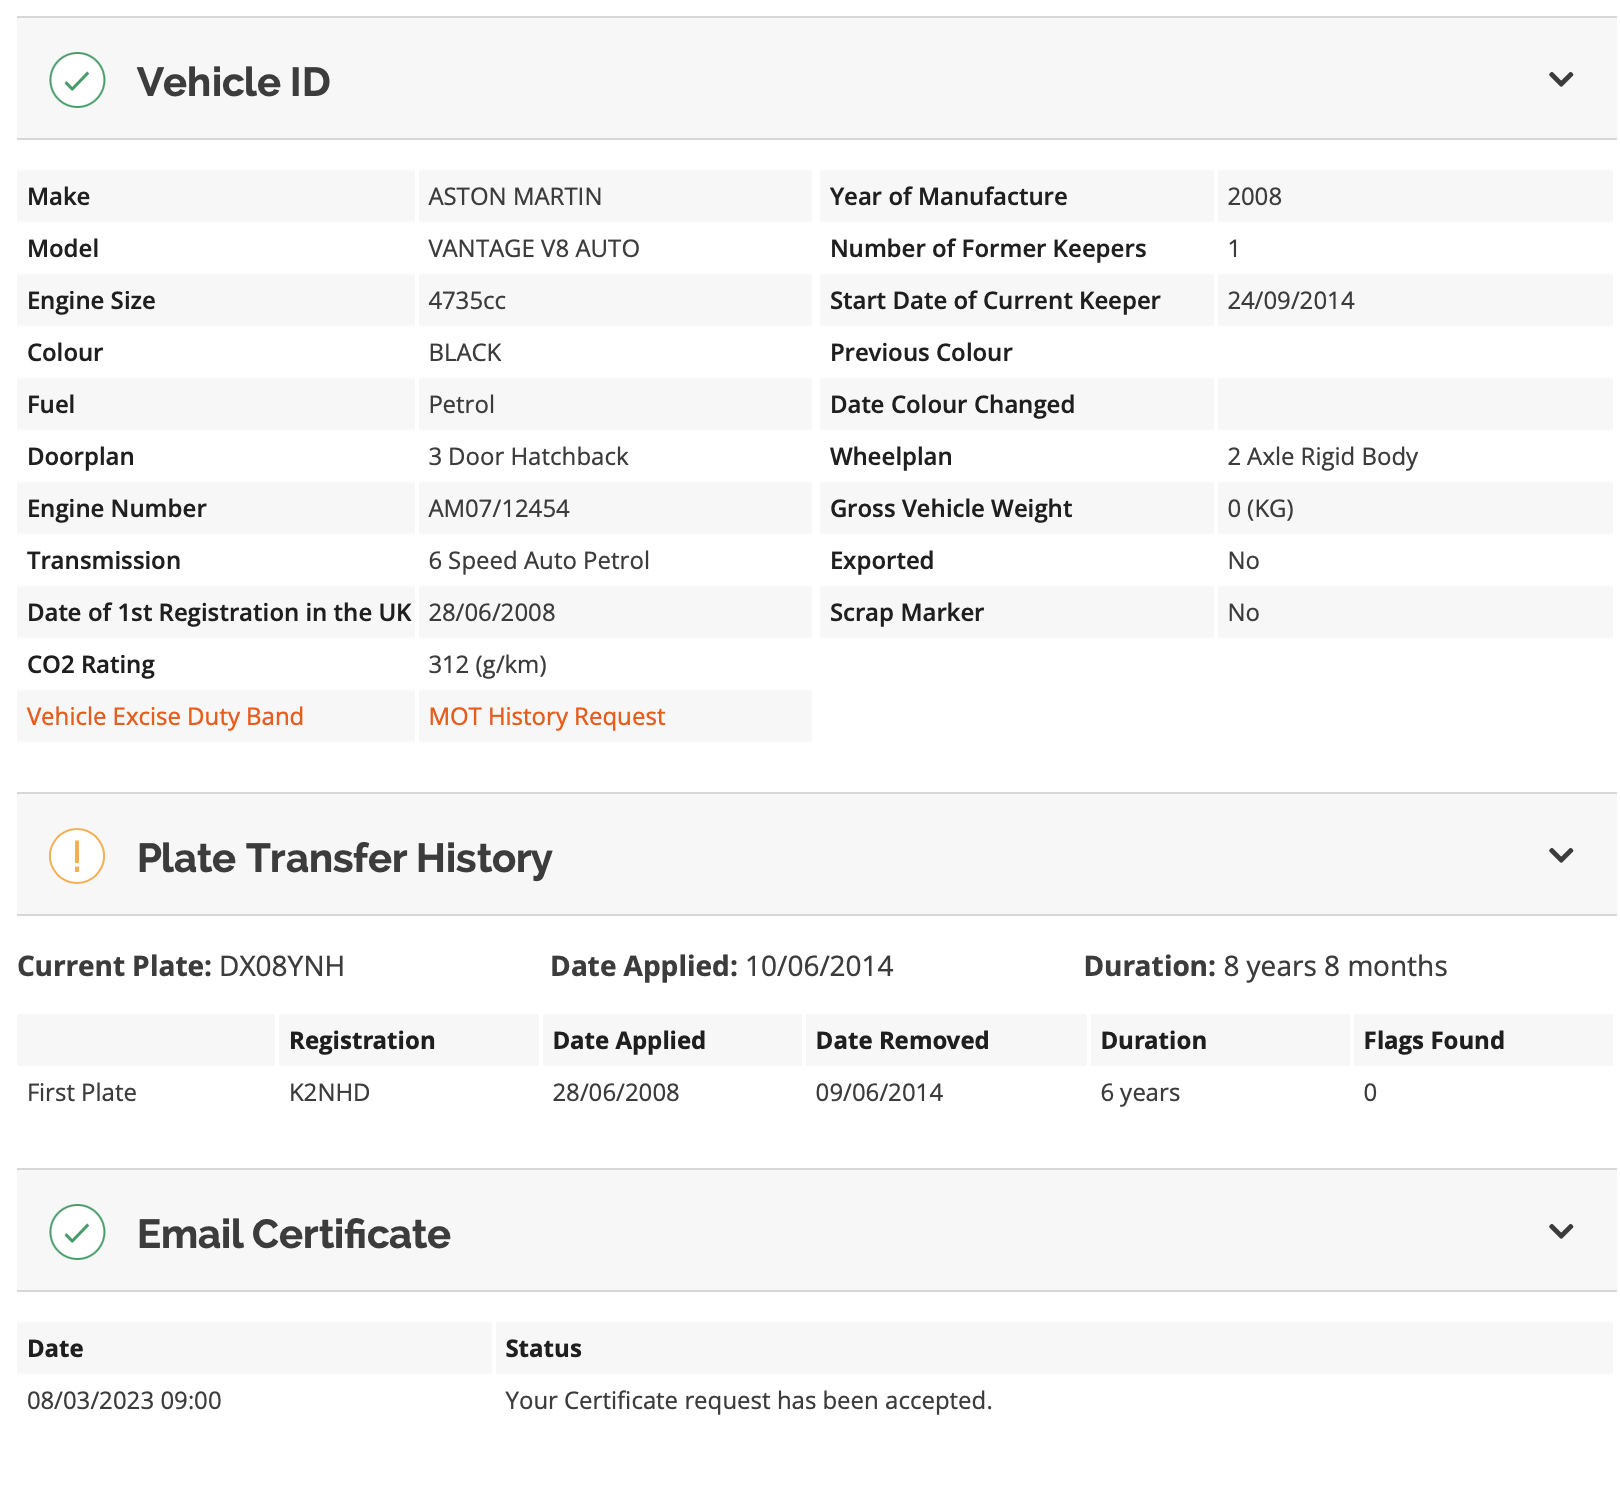Click the First Plate row label
Viewport: 1620px width, 1500px height.
tap(82, 1092)
